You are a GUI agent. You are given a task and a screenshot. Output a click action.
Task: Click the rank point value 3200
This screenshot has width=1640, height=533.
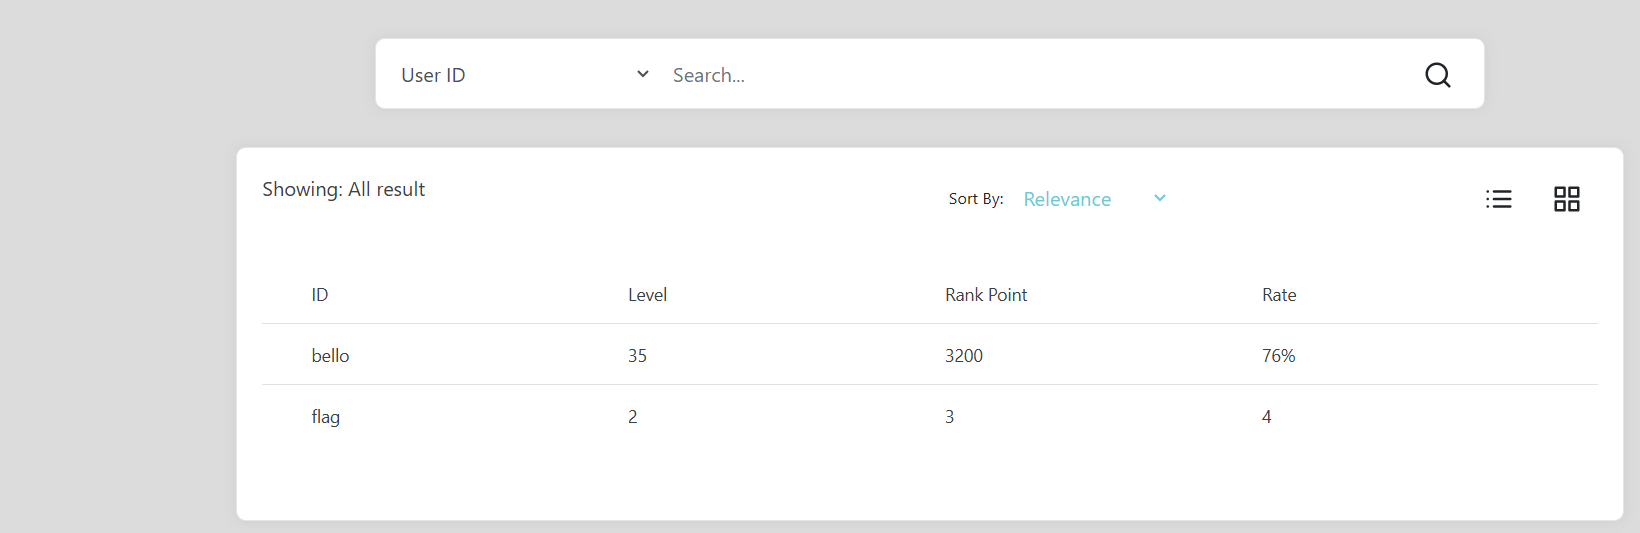[x=964, y=356]
